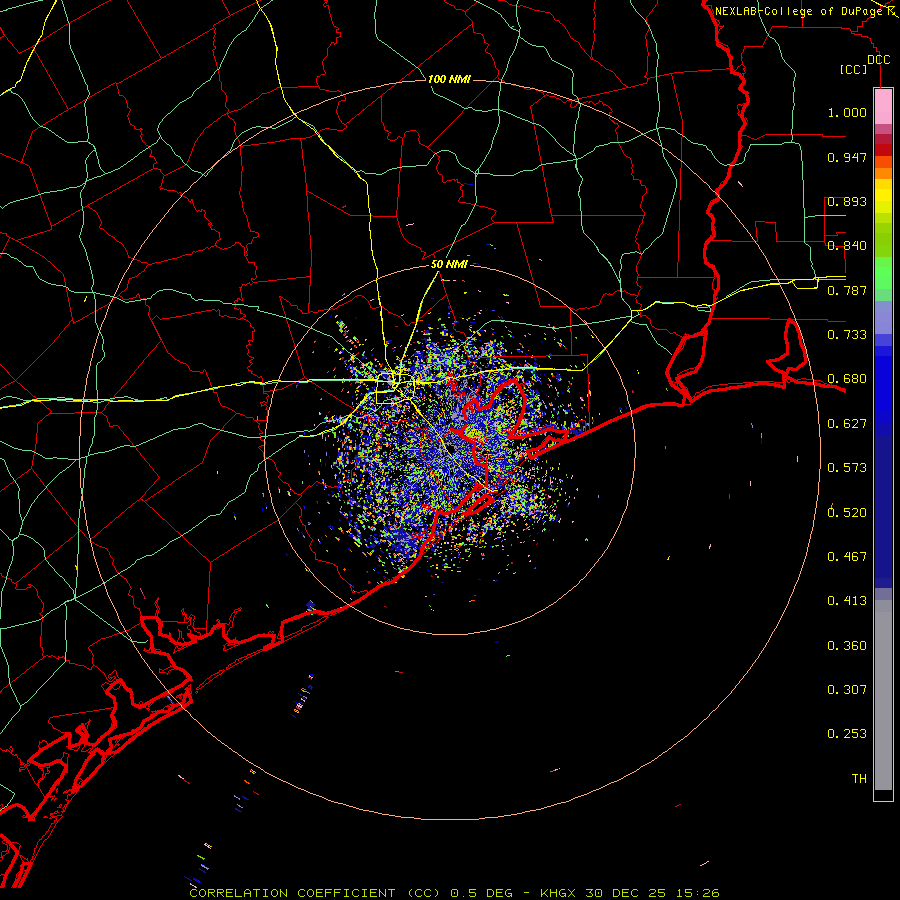Click the 0.413 scale value

click(x=847, y=601)
